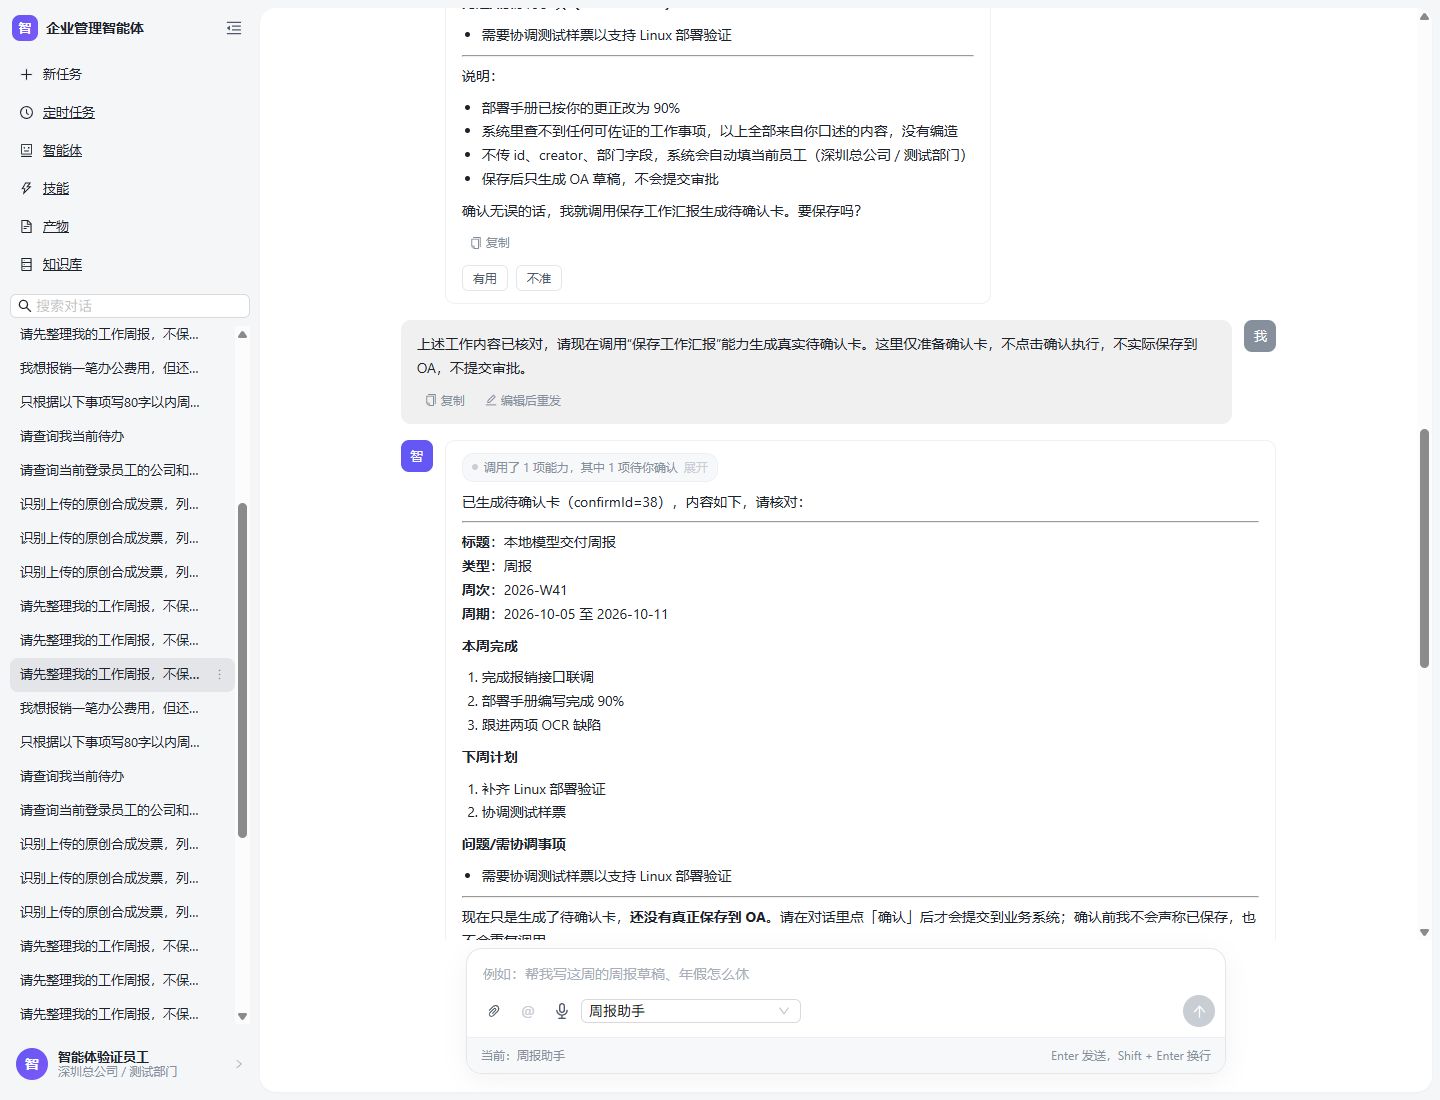1440x1100 pixels.
Task: Click the 当前：周报助手 status text
Action: [x=523, y=1056]
